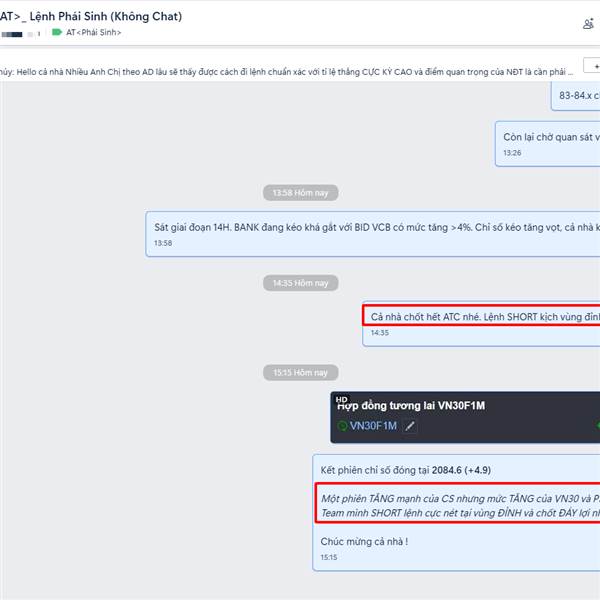Click the '15:15 Hôm nay' time separator

(x=300, y=373)
